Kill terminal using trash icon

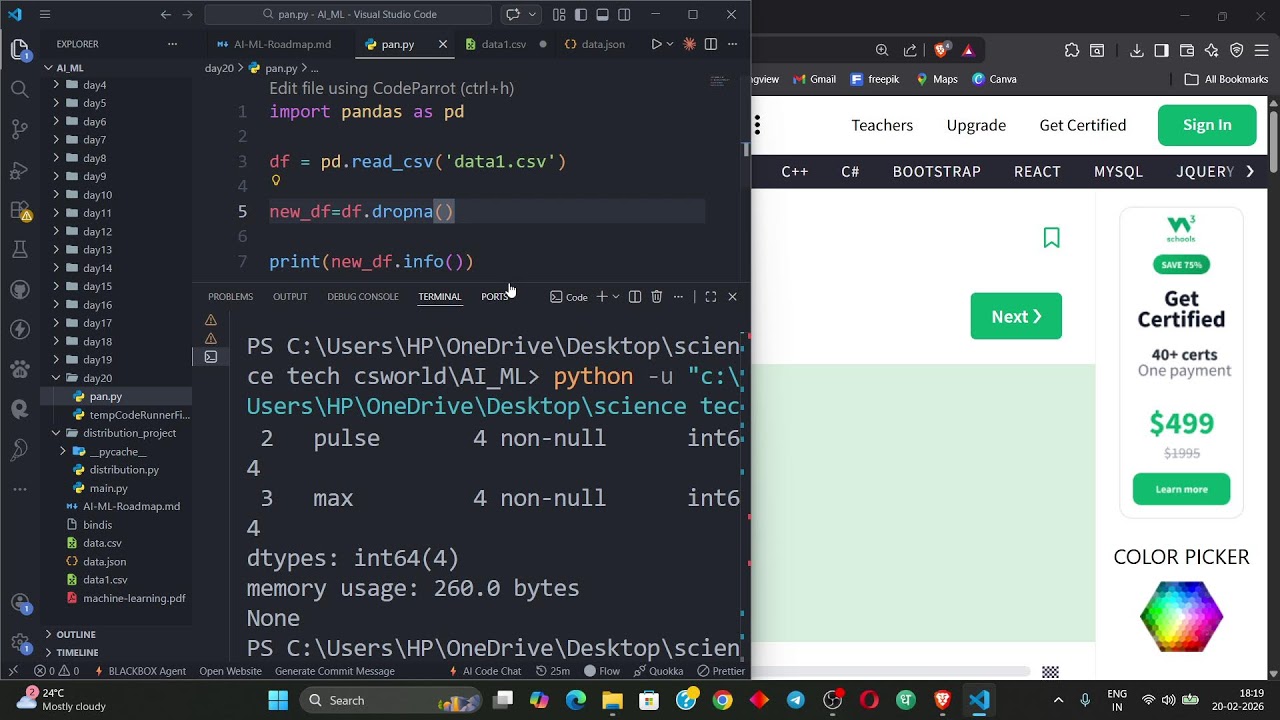pos(656,297)
